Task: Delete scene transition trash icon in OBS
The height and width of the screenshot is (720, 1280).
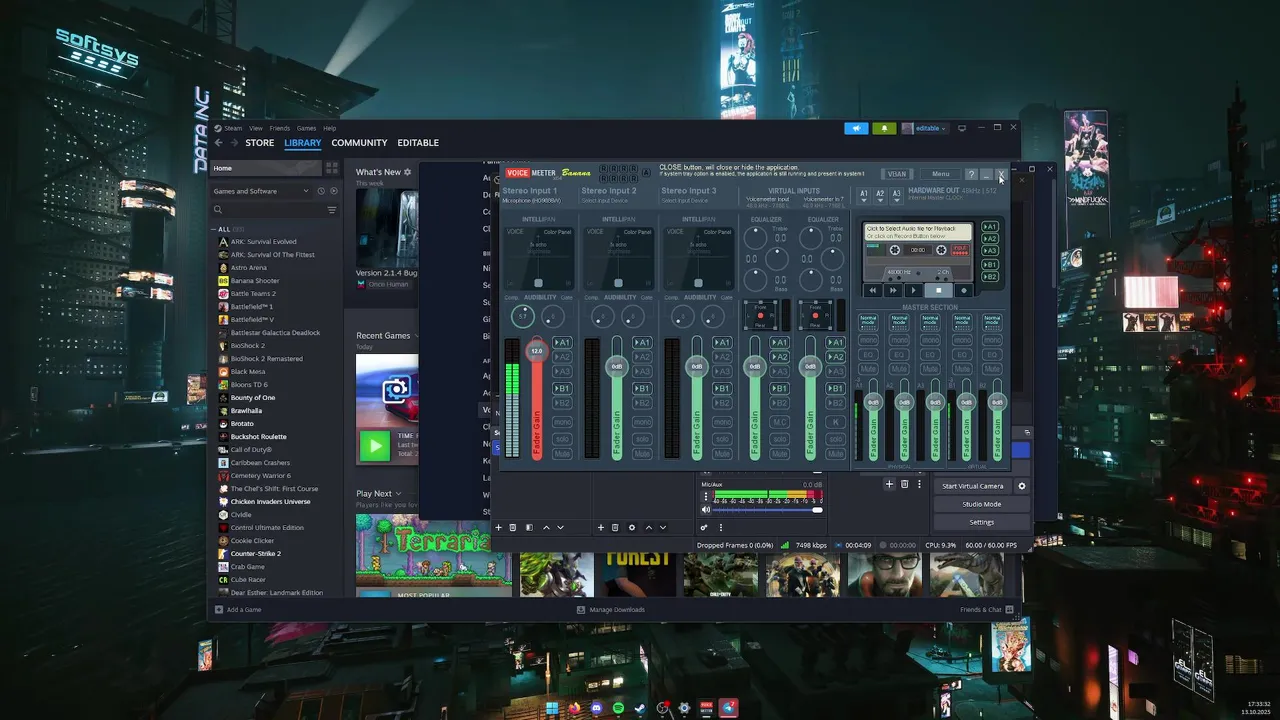Action: coord(904,484)
